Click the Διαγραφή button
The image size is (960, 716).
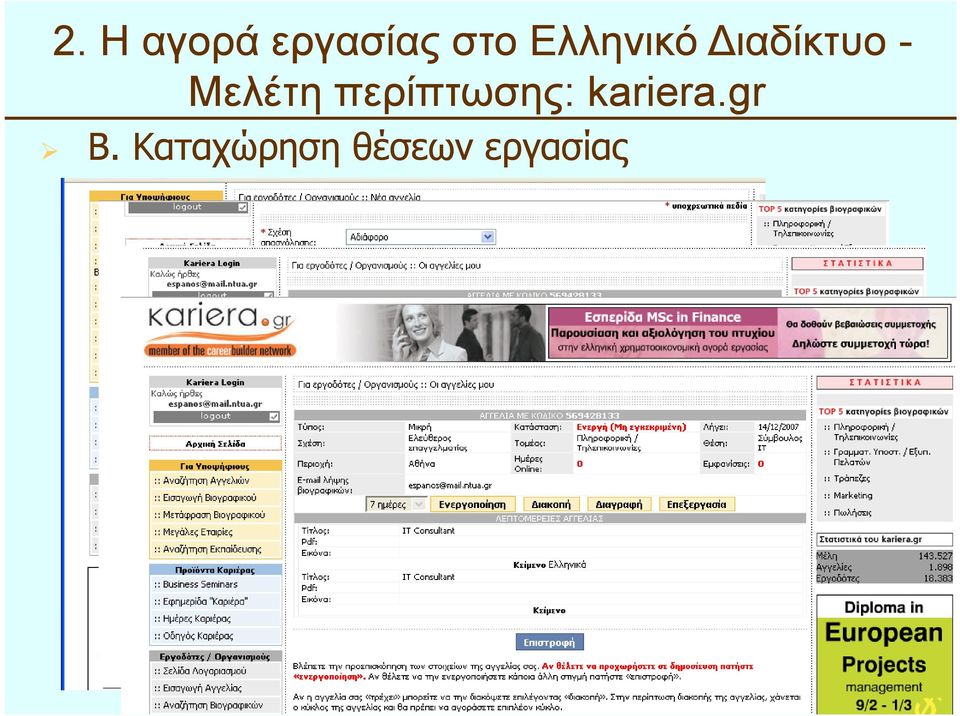point(618,505)
